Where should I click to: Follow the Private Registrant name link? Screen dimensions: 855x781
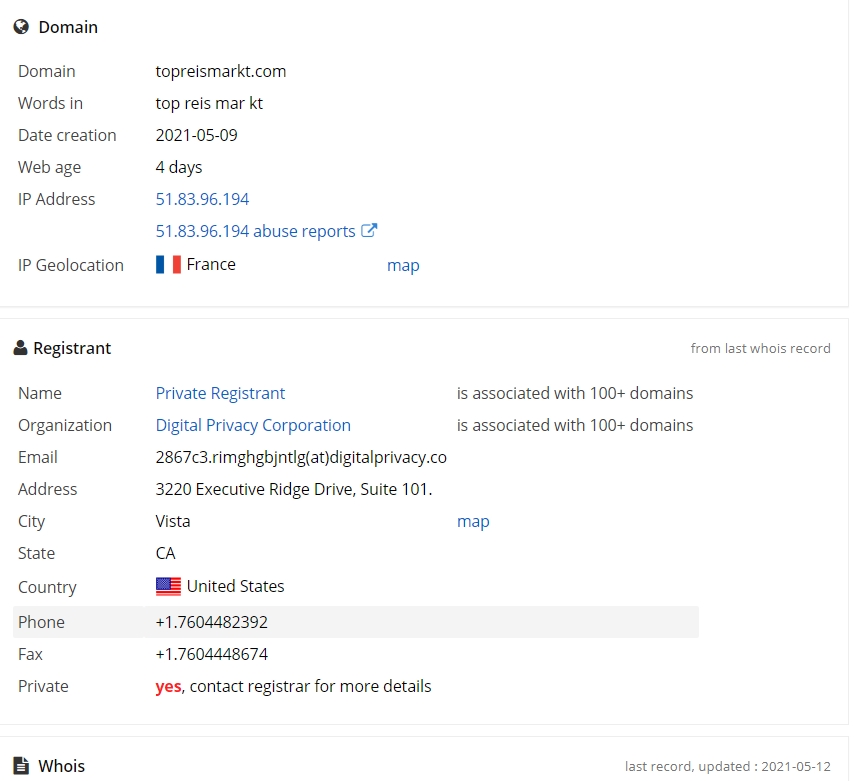(x=220, y=393)
